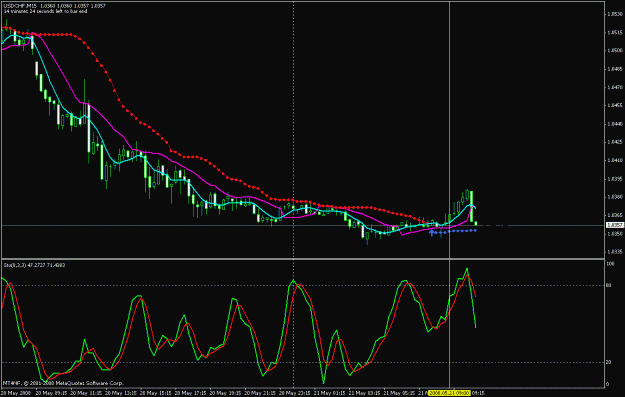Screen dimensions: 625x397
Task: Click the 1.0485 price scale label
Action: (x=615, y=69)
